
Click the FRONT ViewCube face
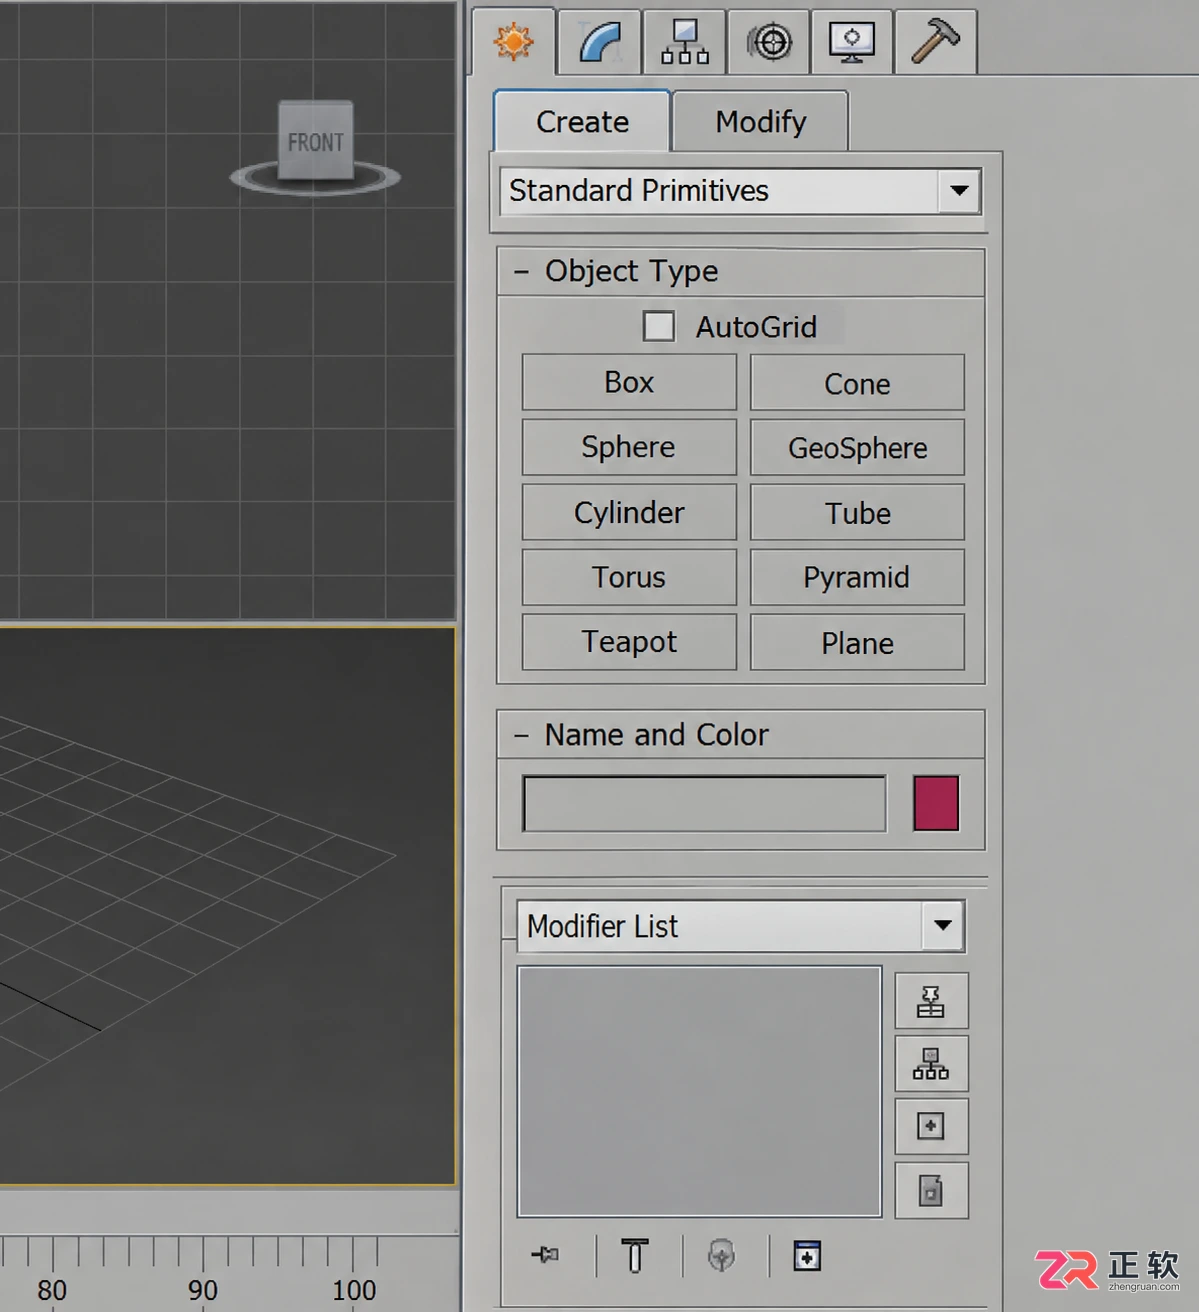coord(315,141)
